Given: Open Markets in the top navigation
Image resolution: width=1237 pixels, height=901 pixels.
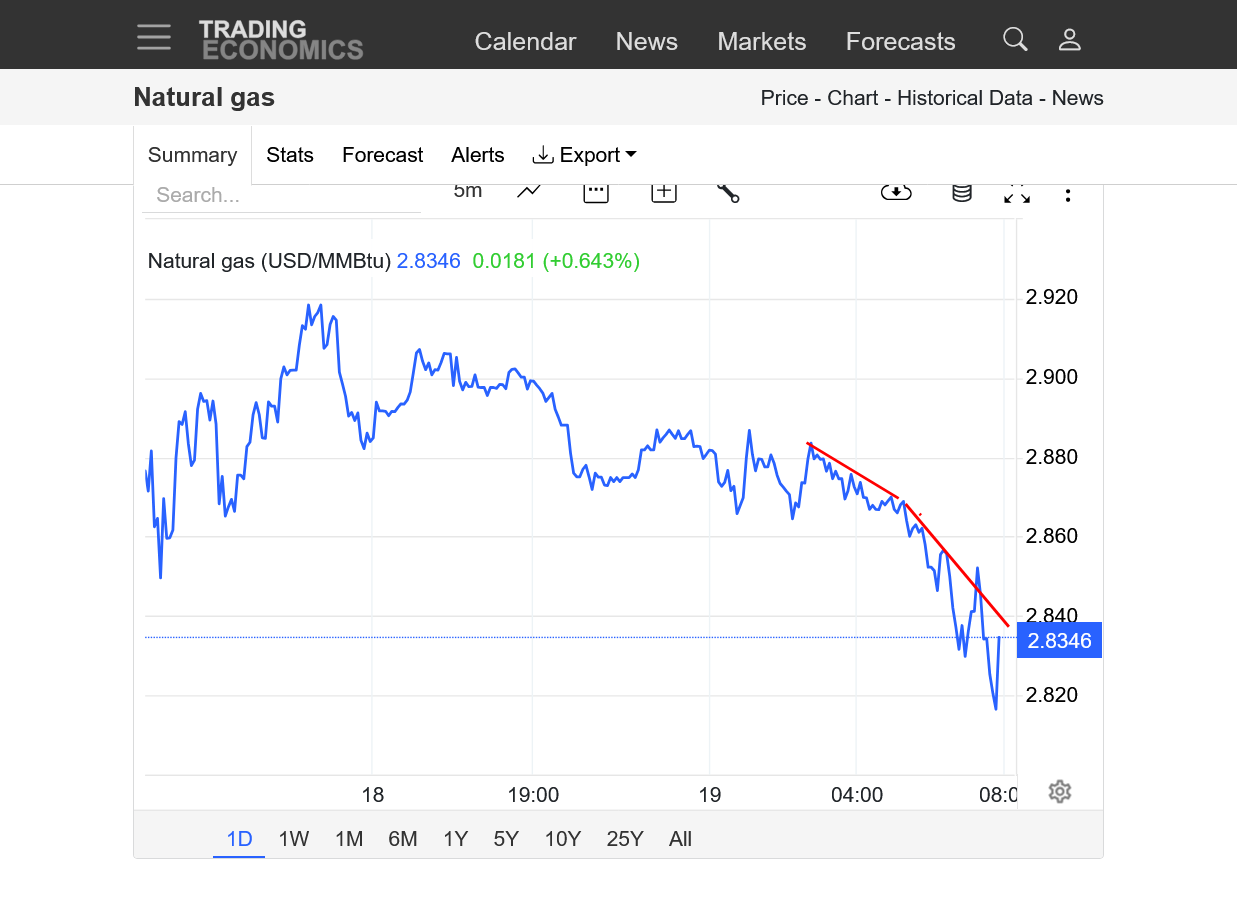Looking at the screenshot, I should tap(761, 41).
